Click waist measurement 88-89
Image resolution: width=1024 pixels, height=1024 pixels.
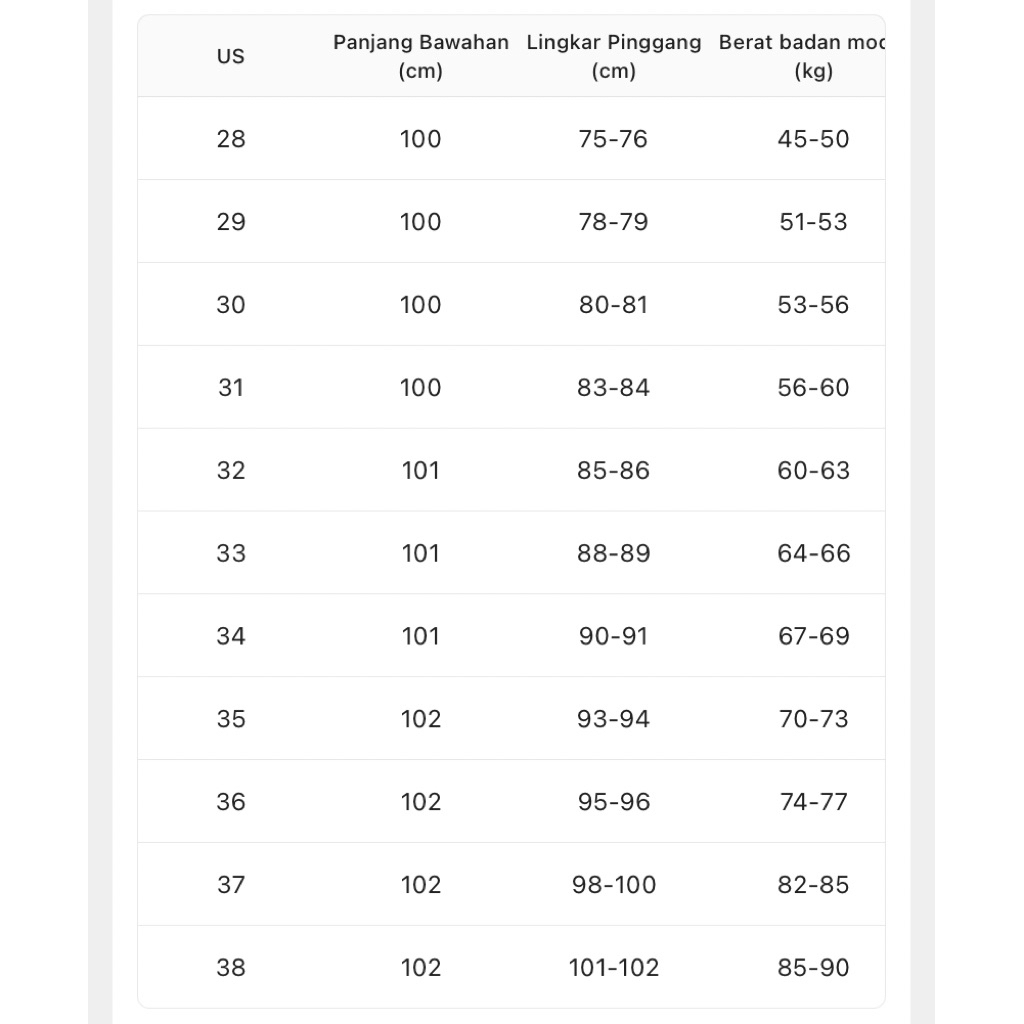613,554
